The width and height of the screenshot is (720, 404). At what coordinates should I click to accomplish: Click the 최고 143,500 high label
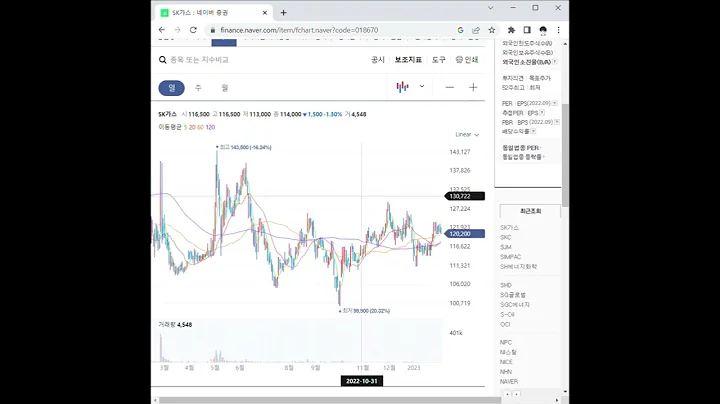pyautogui.click(x=244, y=147)
